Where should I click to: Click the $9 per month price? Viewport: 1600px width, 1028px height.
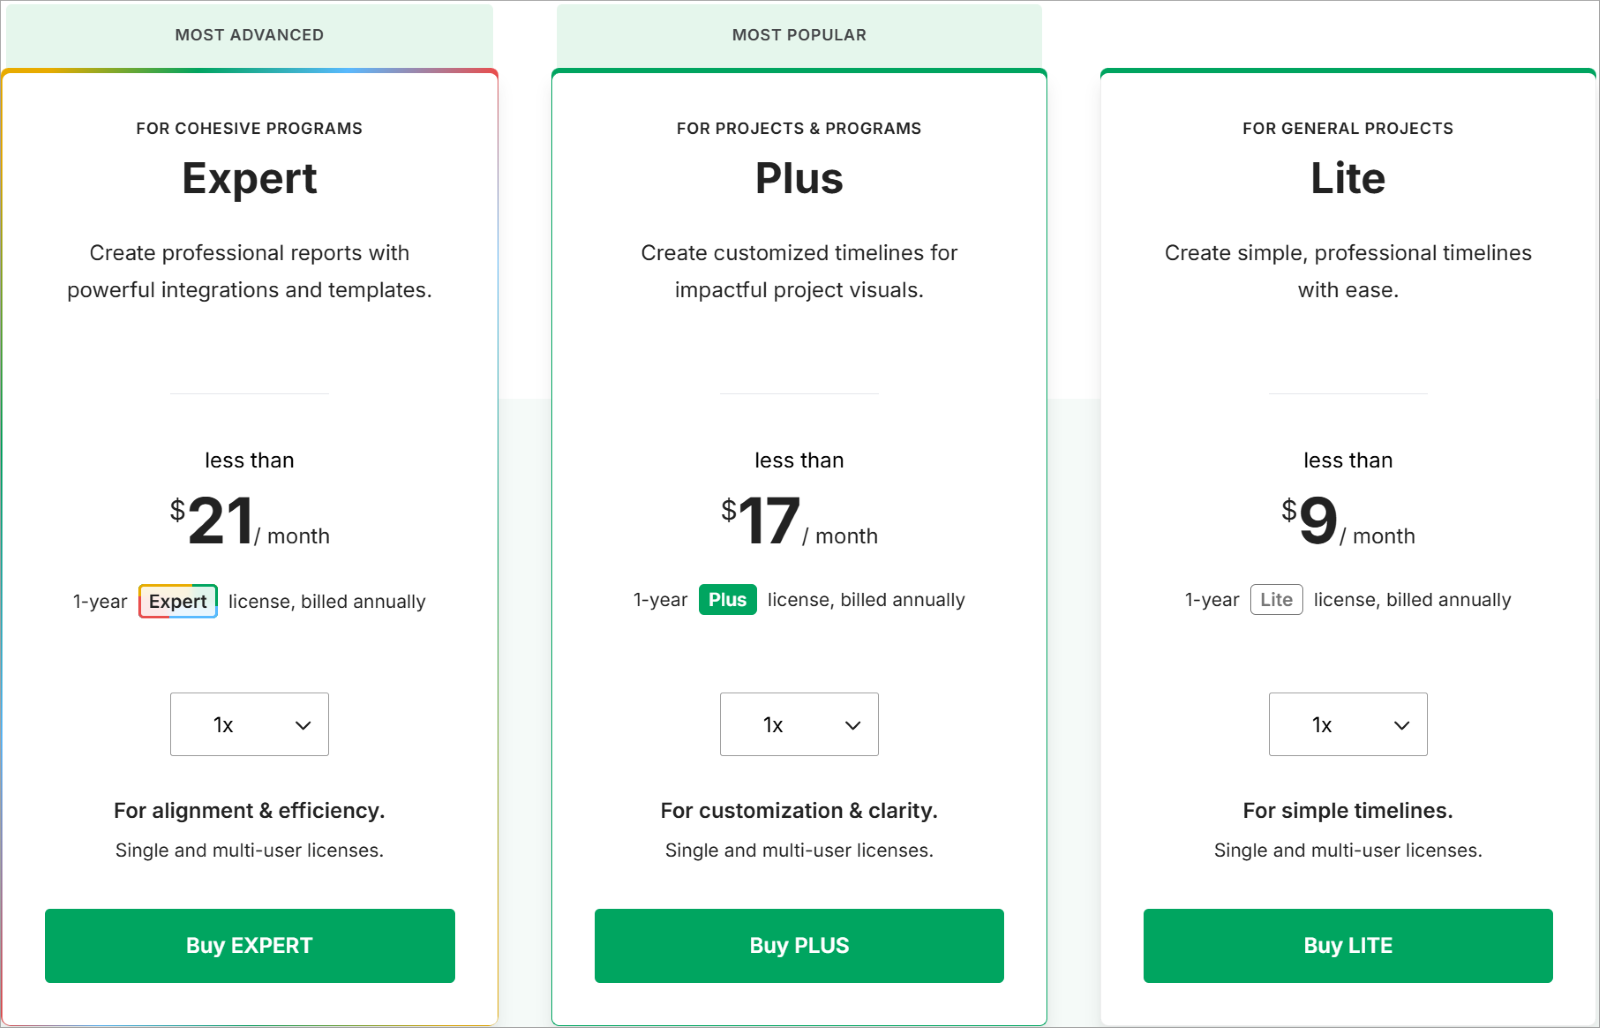pos(1347,522)
